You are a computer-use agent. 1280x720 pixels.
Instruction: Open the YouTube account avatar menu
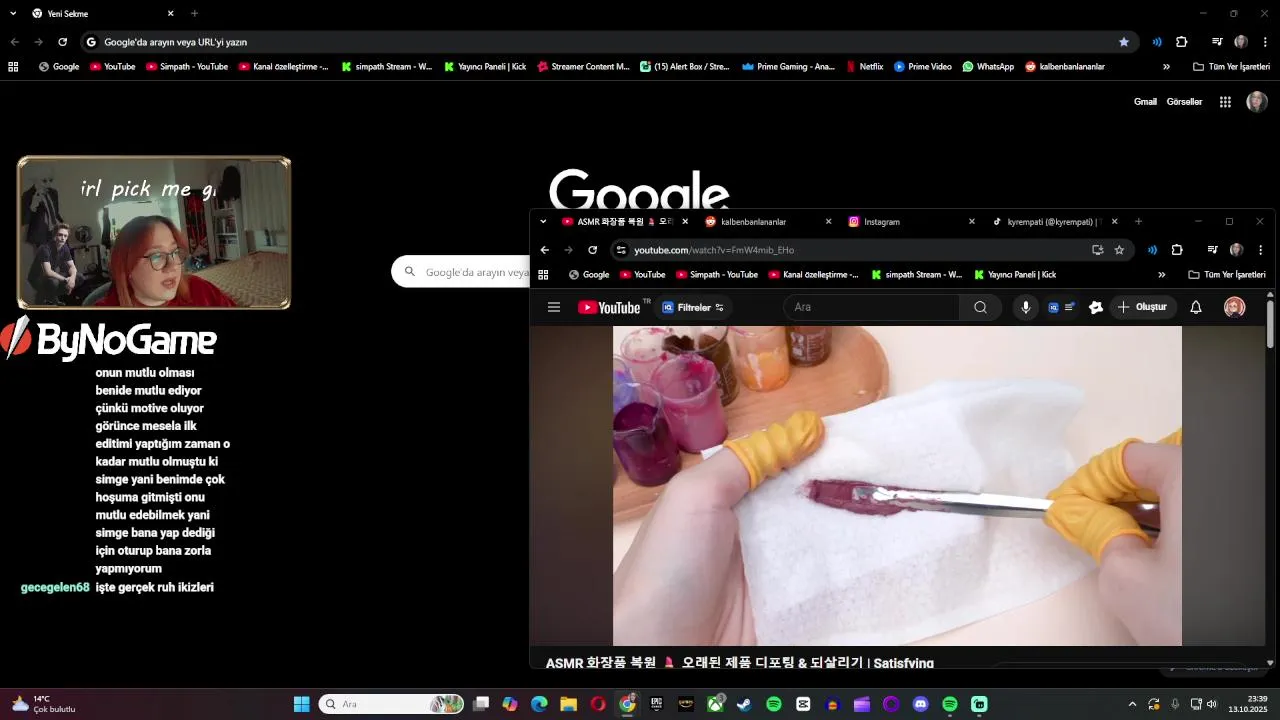click(1235, 307)
